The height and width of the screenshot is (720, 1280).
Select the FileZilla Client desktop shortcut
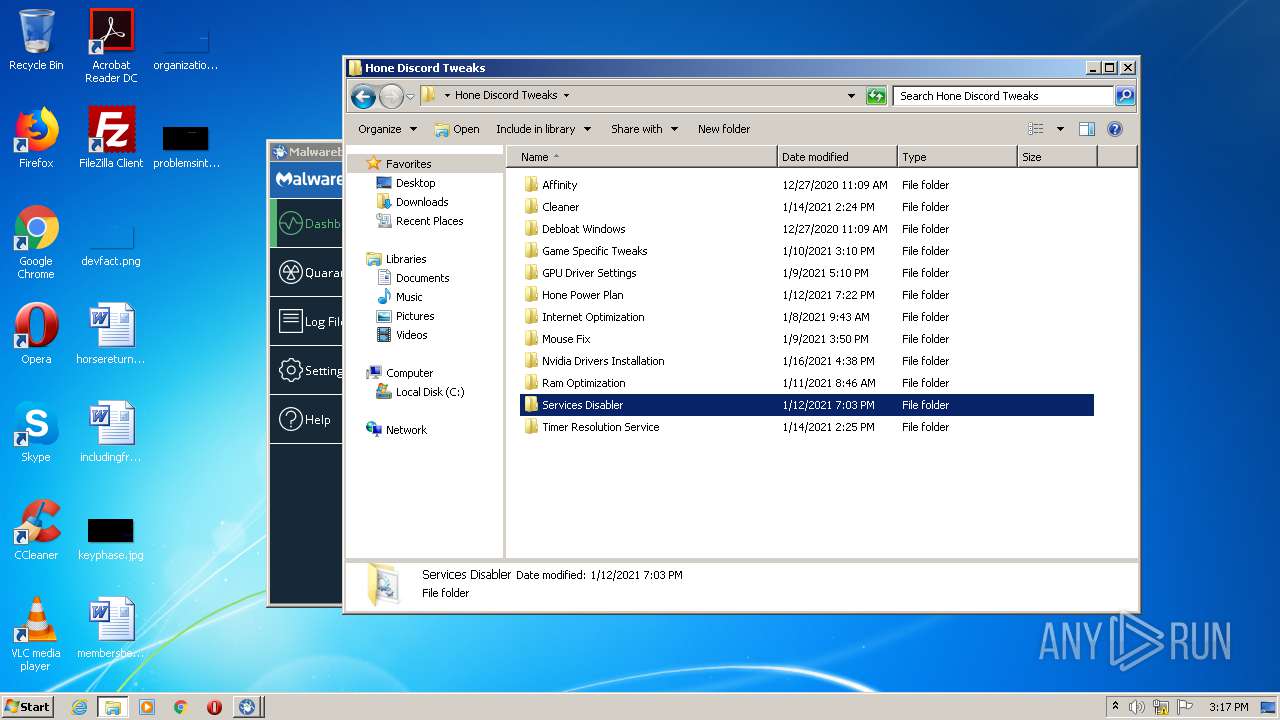[111, 138]
